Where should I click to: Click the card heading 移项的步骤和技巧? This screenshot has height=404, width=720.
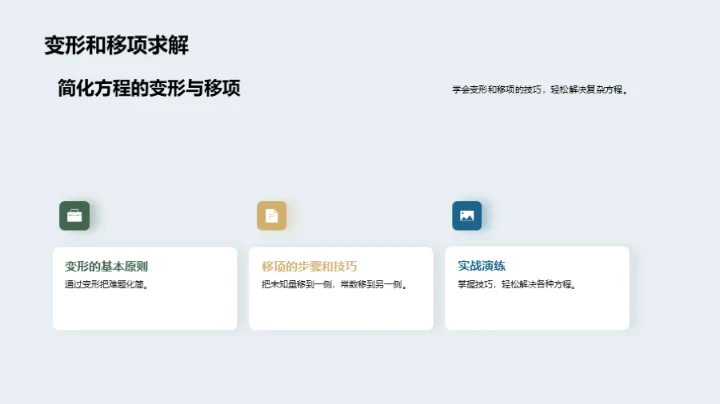click(309, 266)
